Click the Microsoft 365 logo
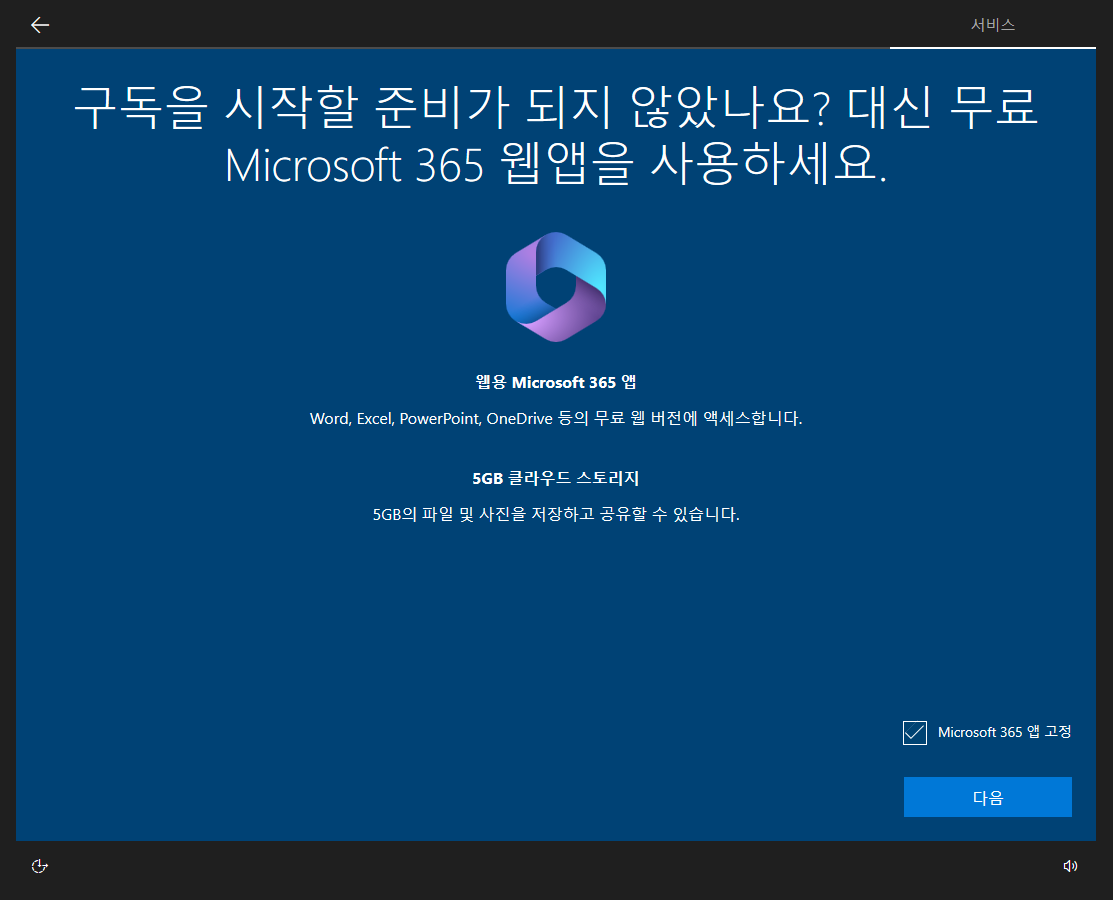This screenshot has height=900, width=1113. pos(556,287)
